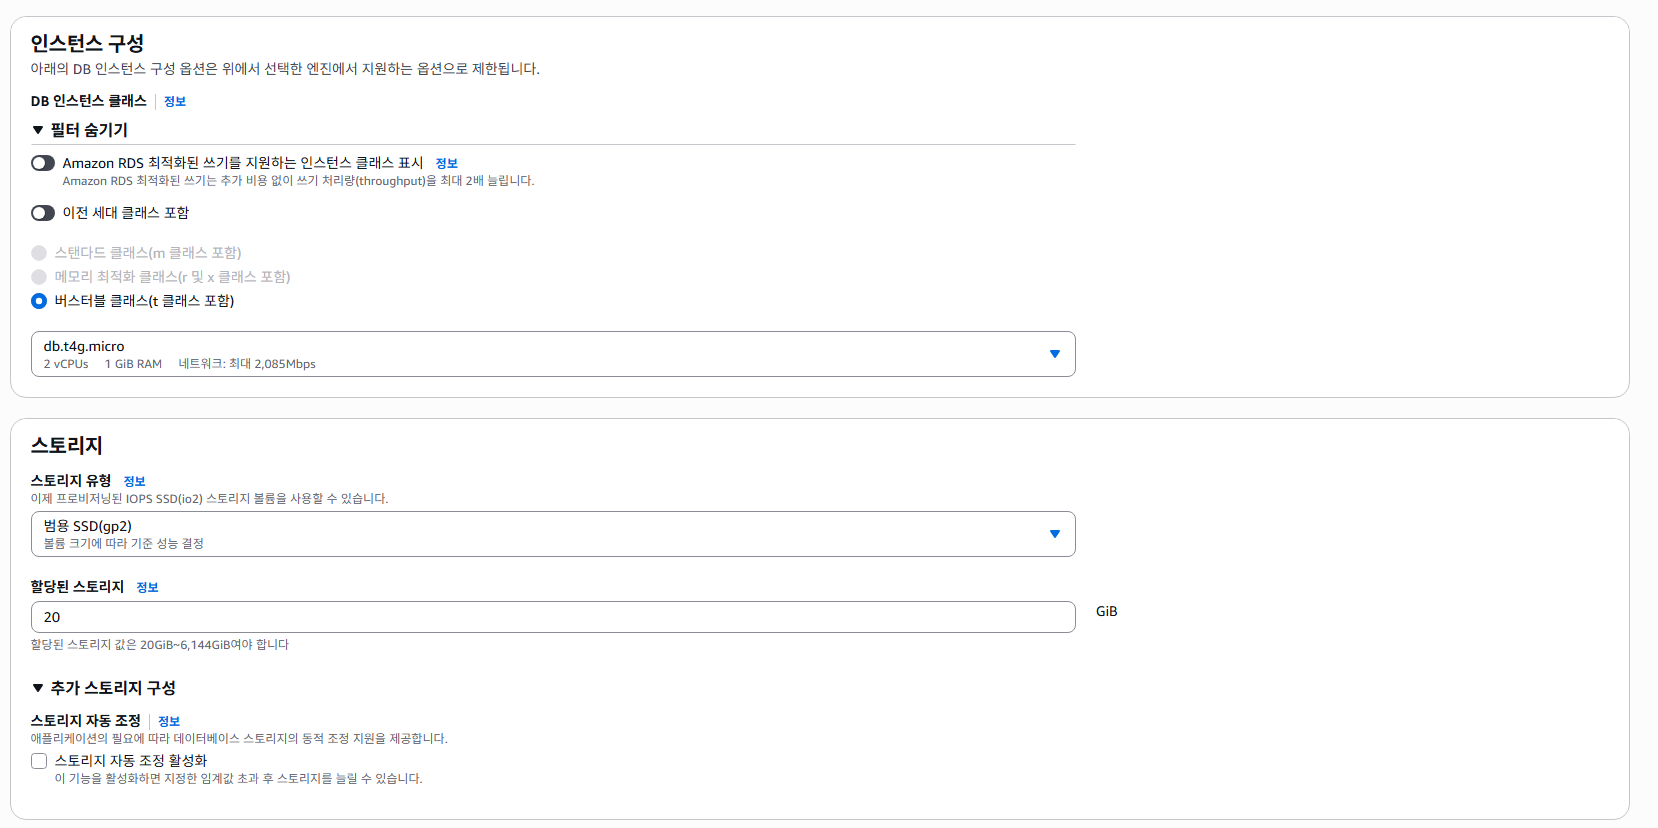
Task: Toggle Amazon RDS 최적화된 쓰기 instance class switch
Action: coord(43,163)
